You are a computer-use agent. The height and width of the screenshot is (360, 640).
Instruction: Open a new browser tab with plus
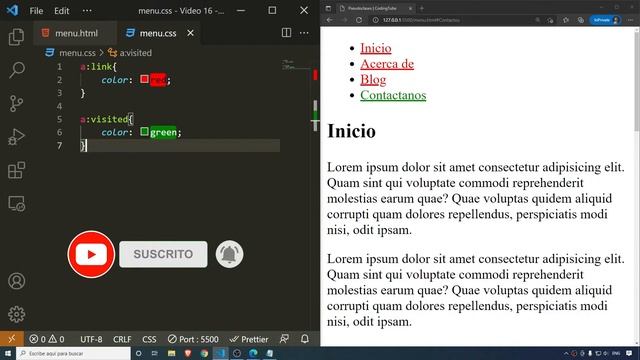[422, 8]
